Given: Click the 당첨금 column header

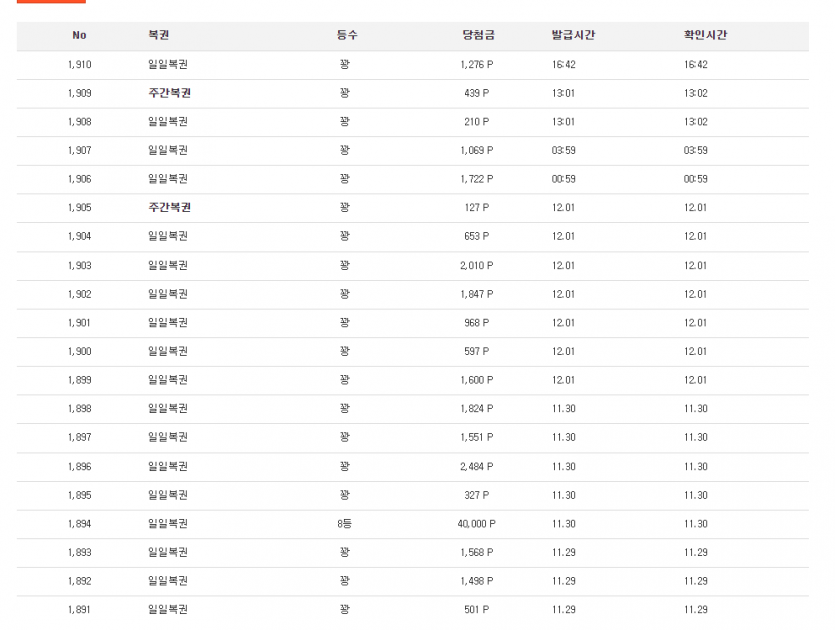Looking at the screenshot, I should click(x=478, y=35).
